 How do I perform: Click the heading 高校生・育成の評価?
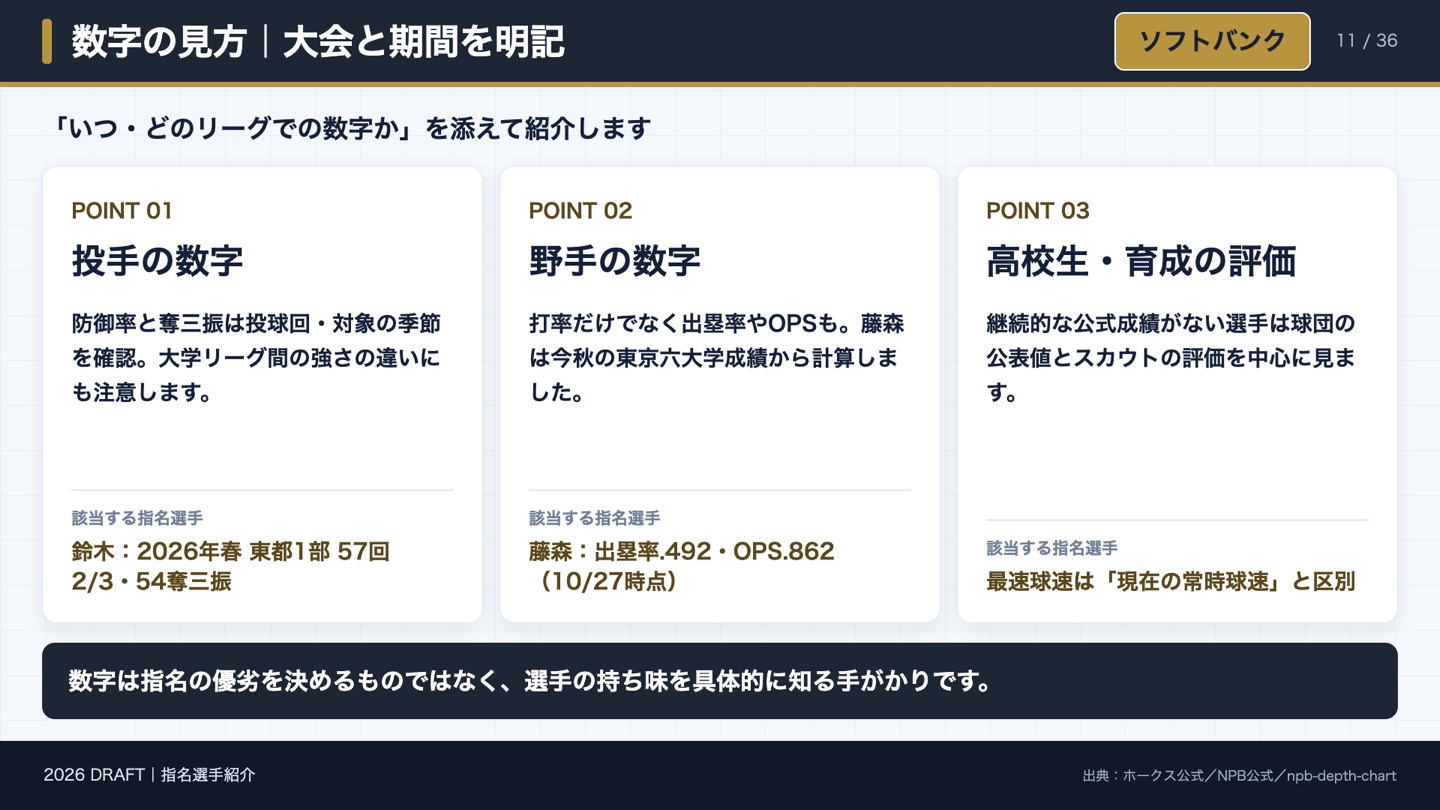coord(1141,261)
